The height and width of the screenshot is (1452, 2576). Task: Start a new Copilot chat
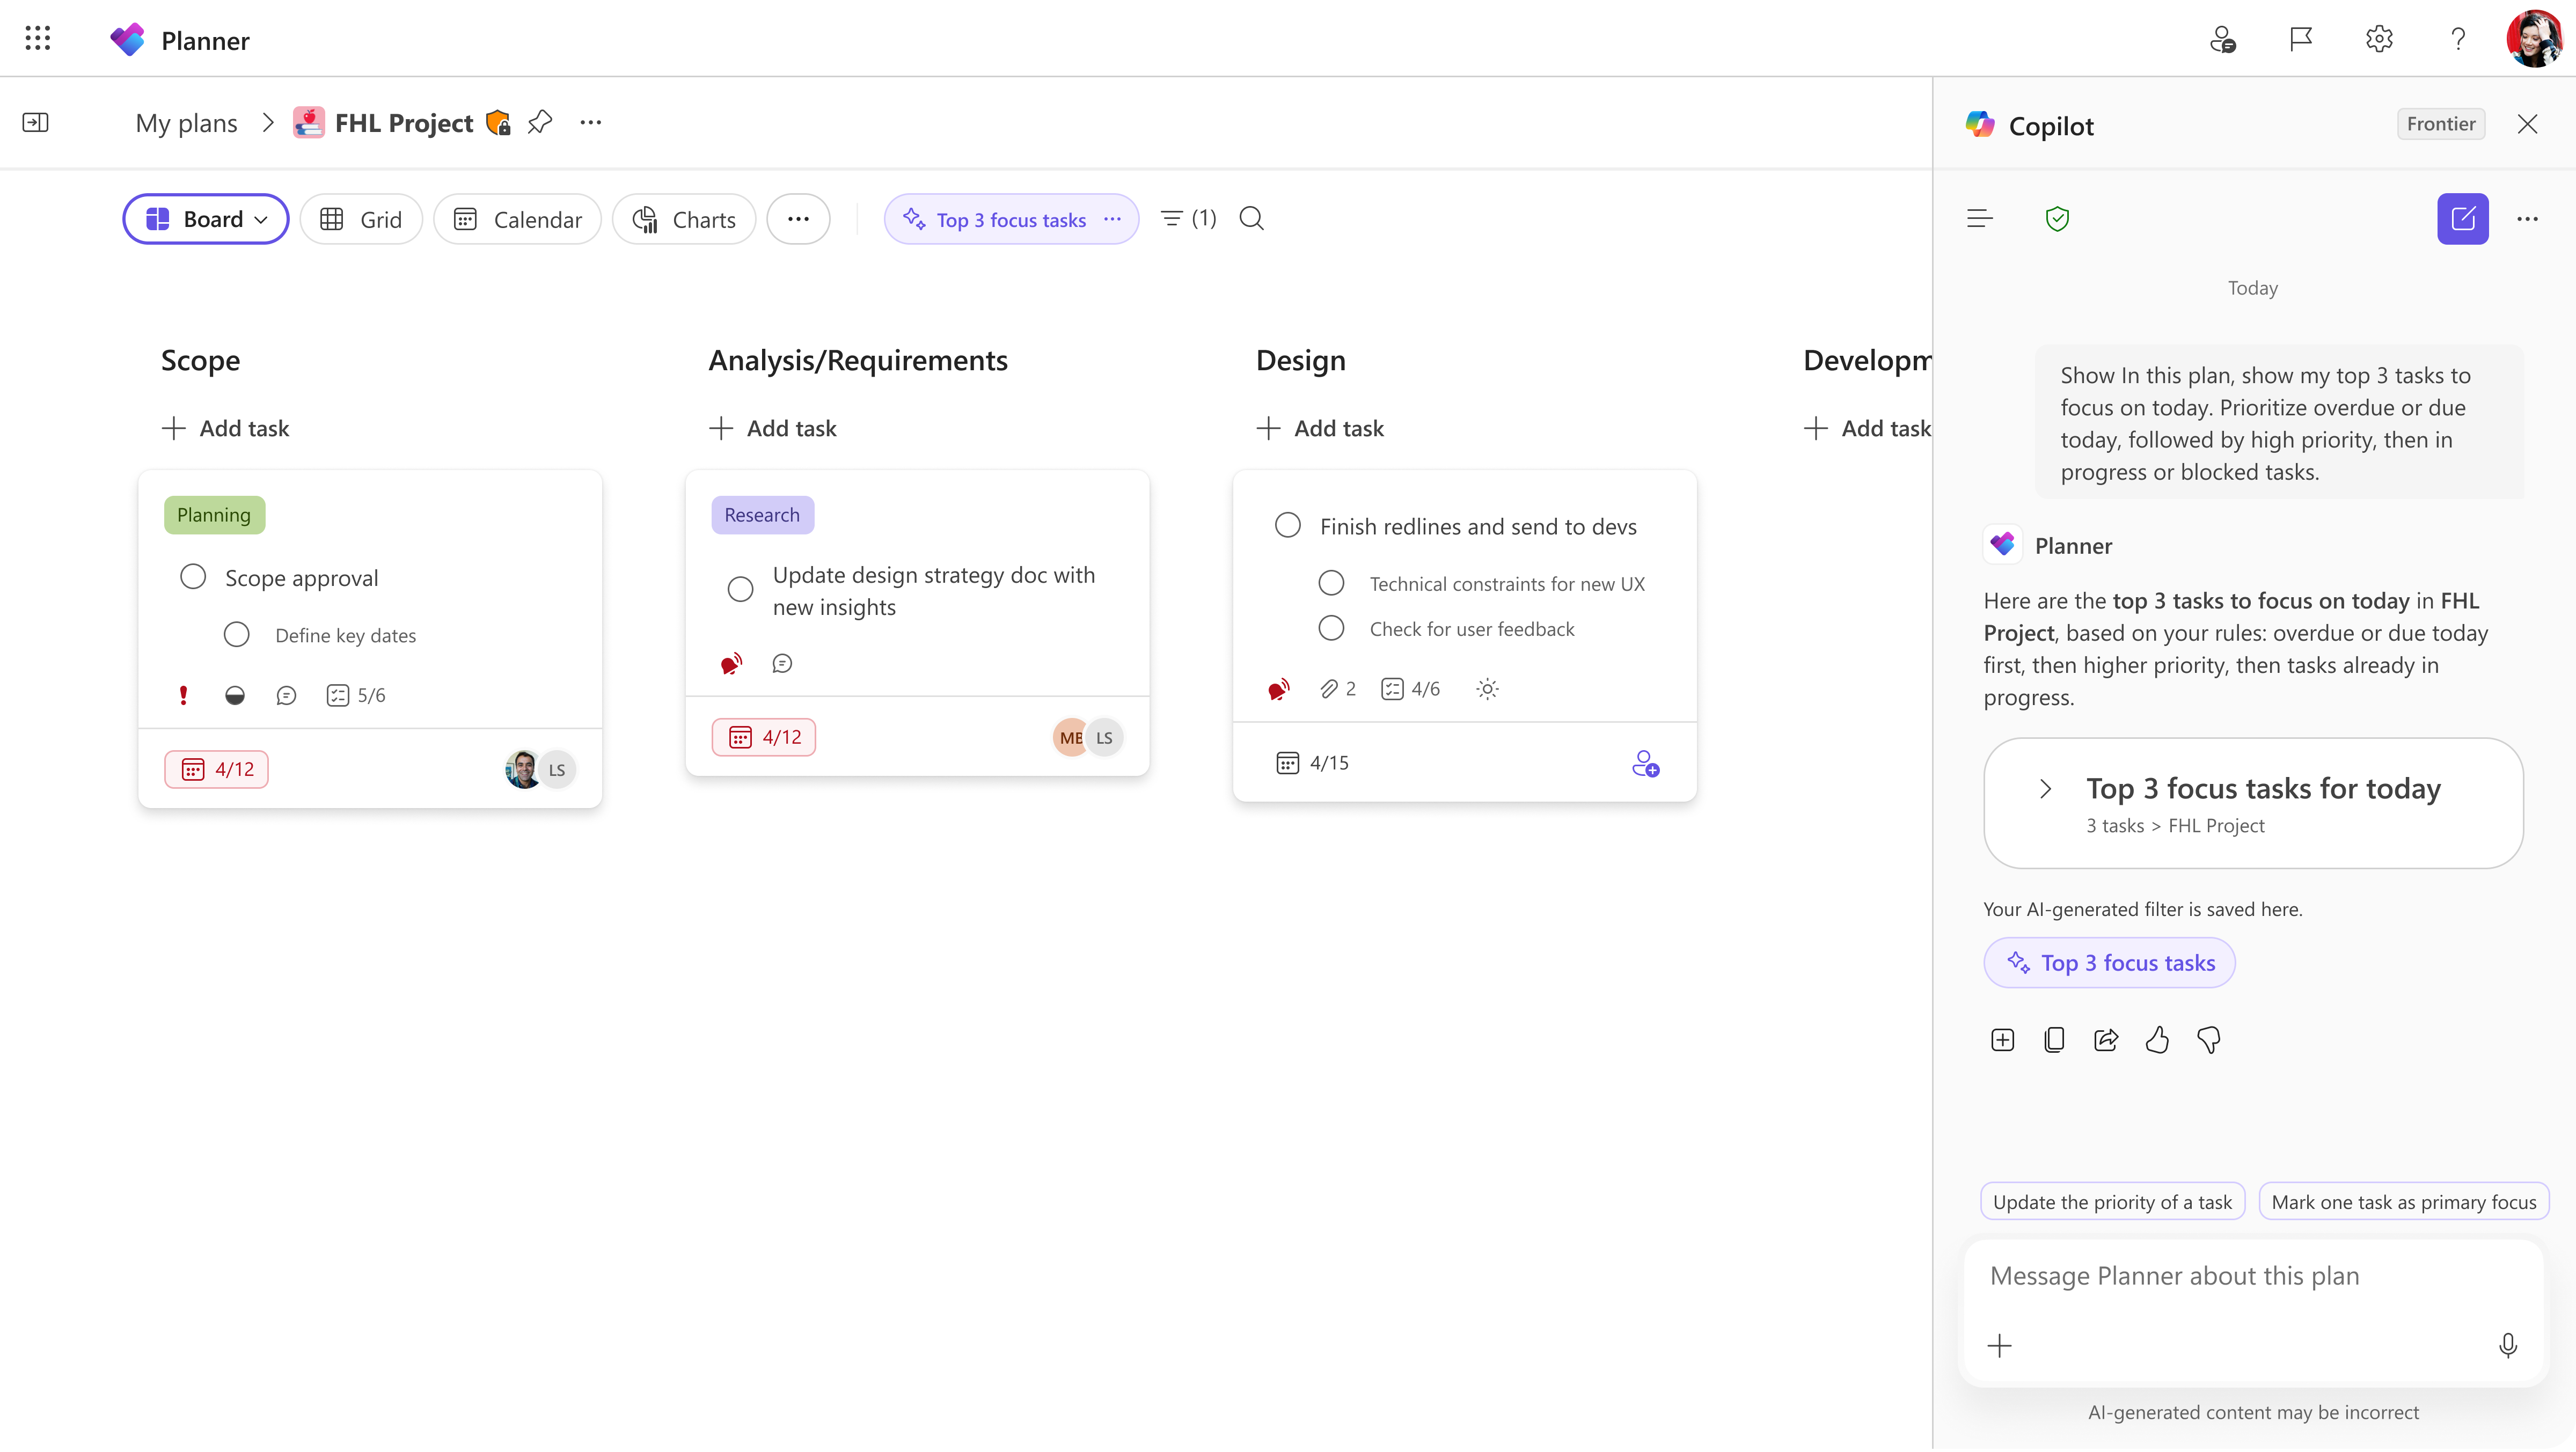coord(2463,219)
